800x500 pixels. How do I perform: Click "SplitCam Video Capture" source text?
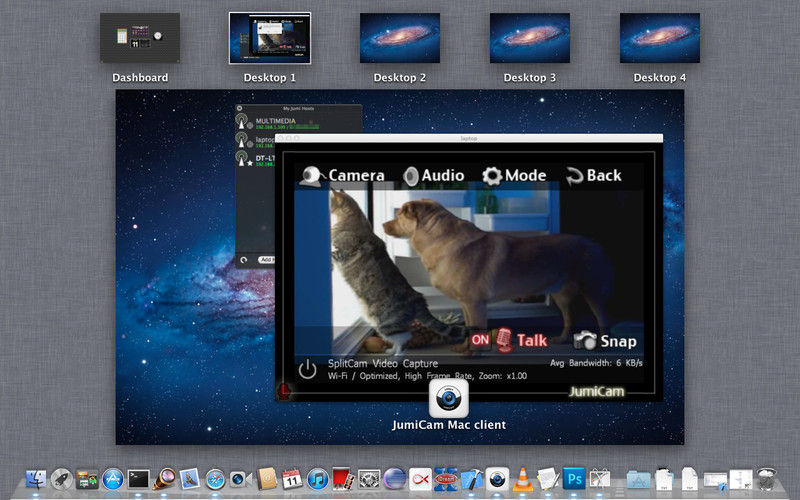point(383,363)
